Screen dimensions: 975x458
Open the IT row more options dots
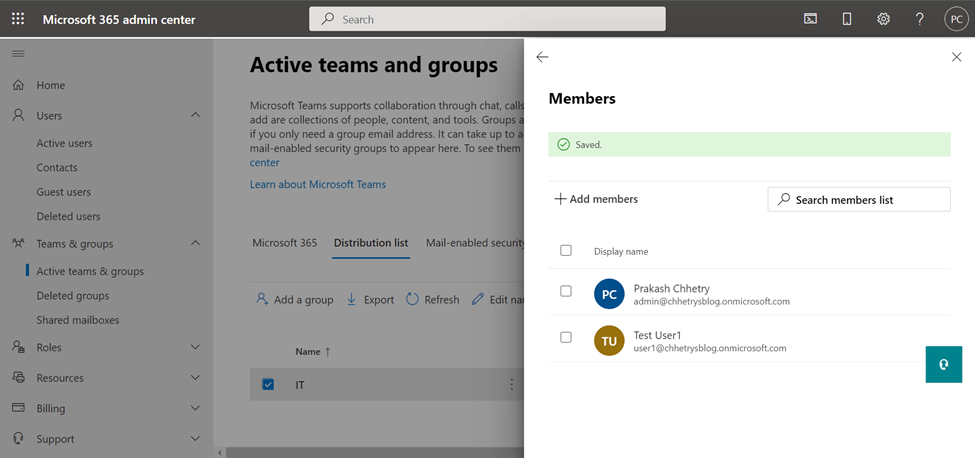pos(512,385)
